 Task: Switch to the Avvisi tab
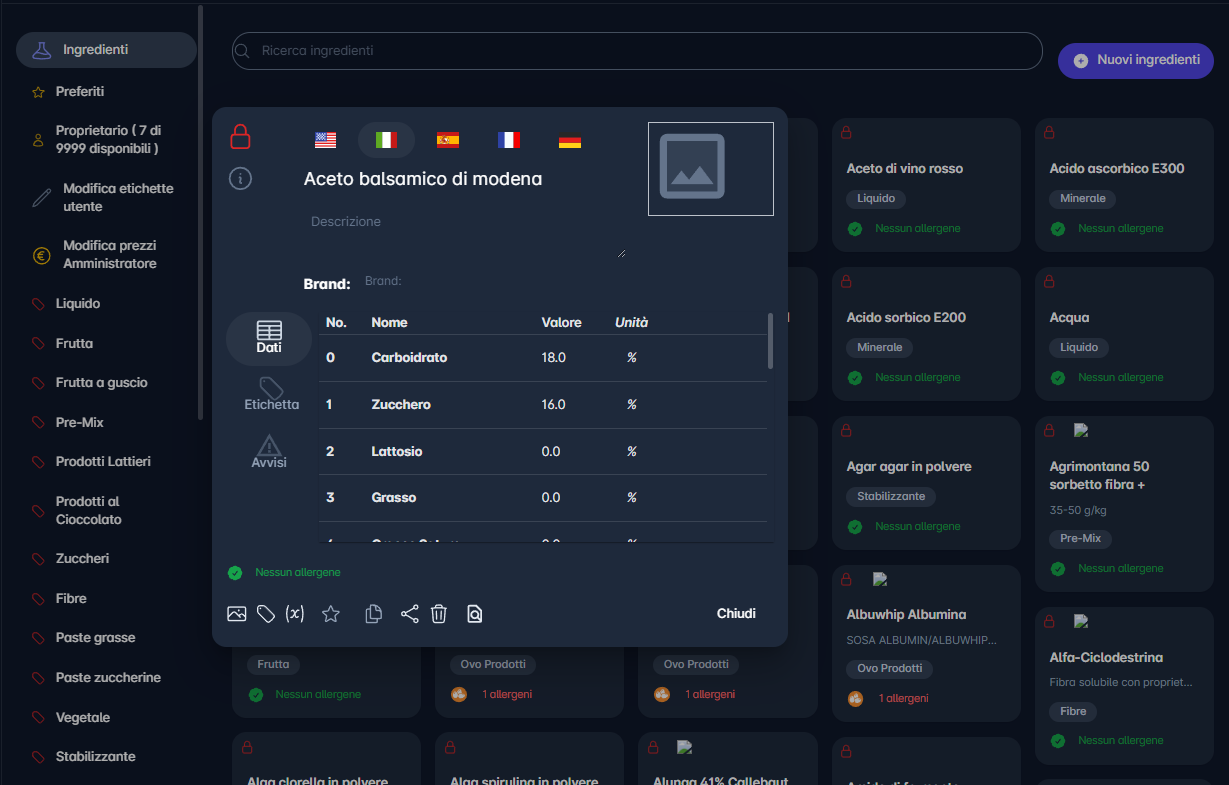pyautogui.click(x=269, y=452)
